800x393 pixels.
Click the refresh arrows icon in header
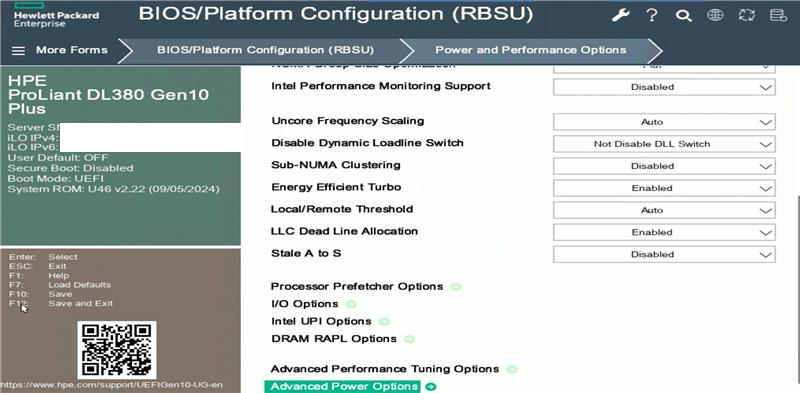click(x=746, y=15)
